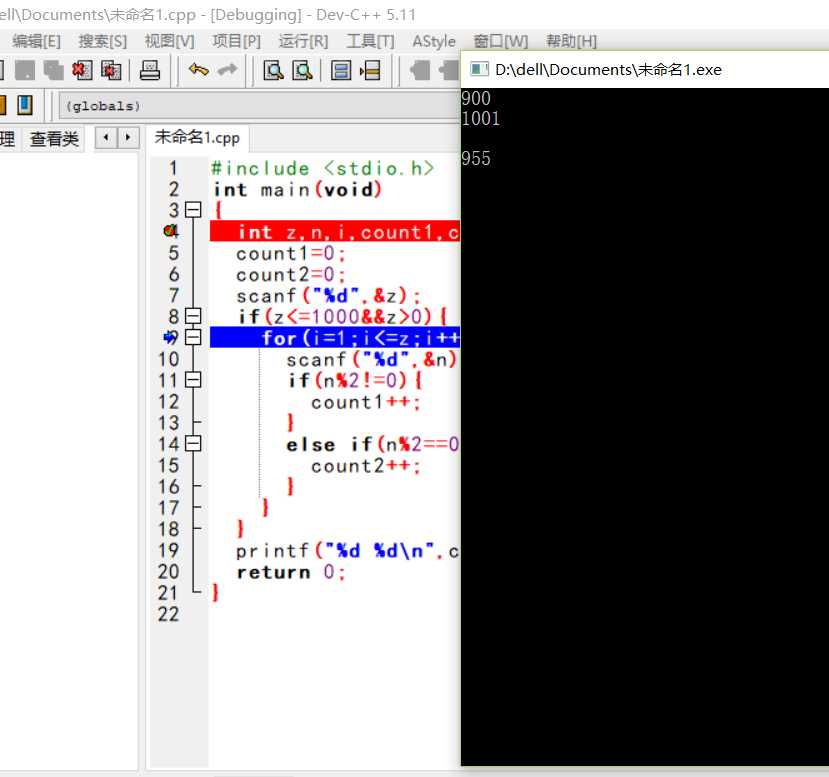Click the count2=0; code line
The image size is (829, 777).
point(291,274)
